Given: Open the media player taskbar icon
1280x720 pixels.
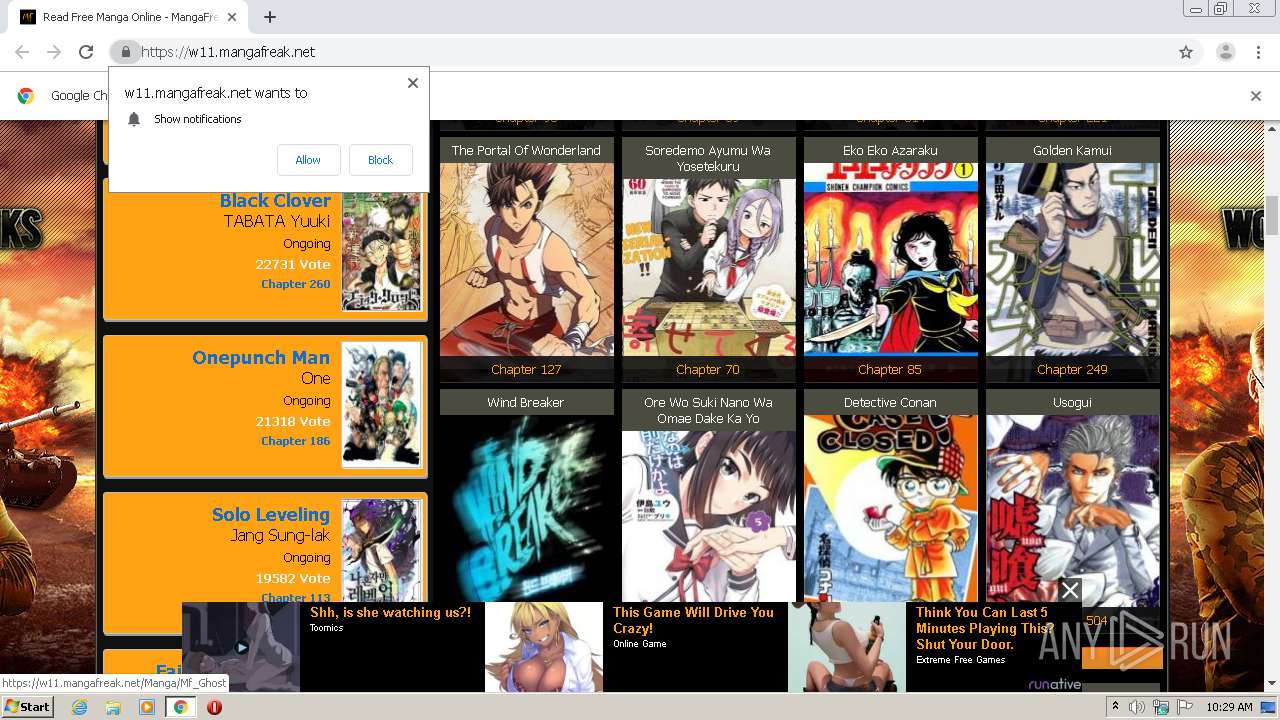Looking at the screenshot, I should coord(147,707).
